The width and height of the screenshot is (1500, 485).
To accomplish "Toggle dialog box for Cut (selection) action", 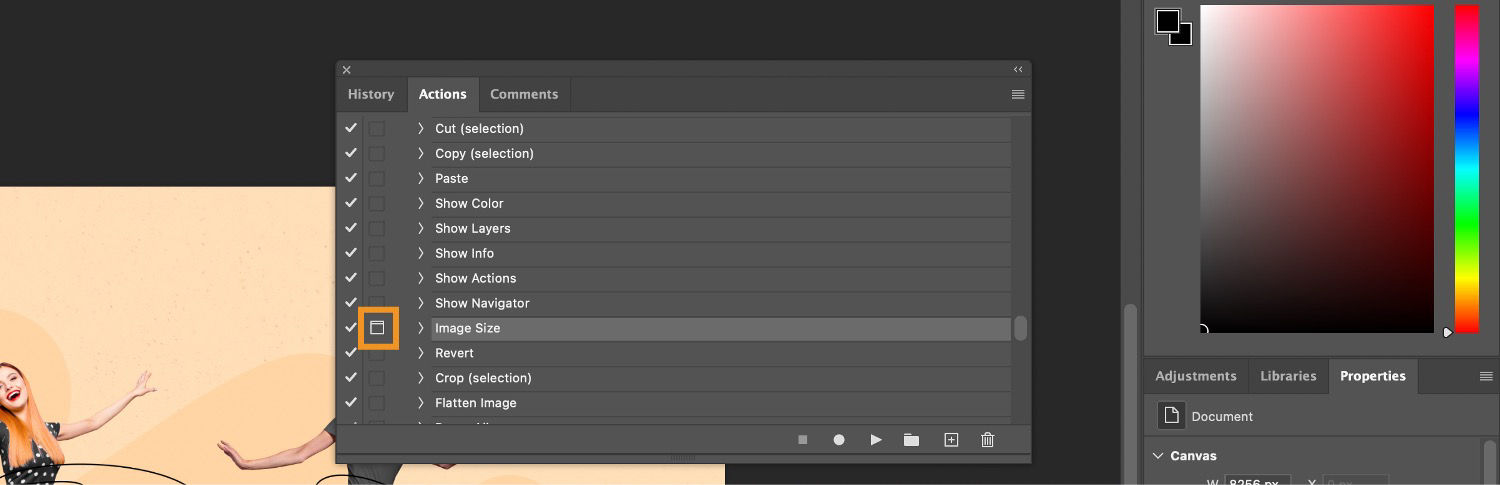I will tap(377, 128).
